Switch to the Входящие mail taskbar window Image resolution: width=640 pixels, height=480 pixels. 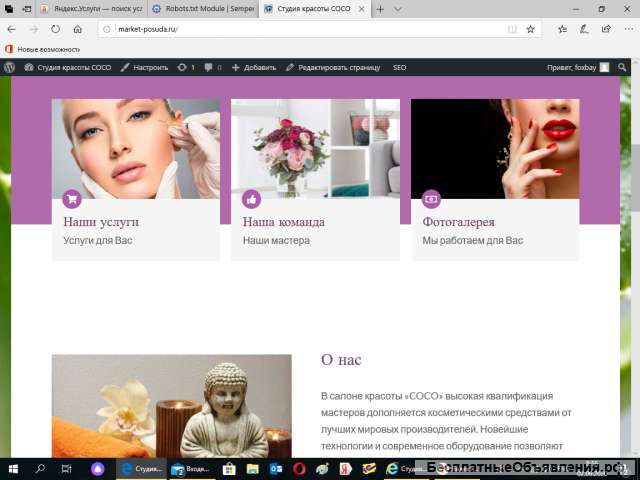click(191, 469)
